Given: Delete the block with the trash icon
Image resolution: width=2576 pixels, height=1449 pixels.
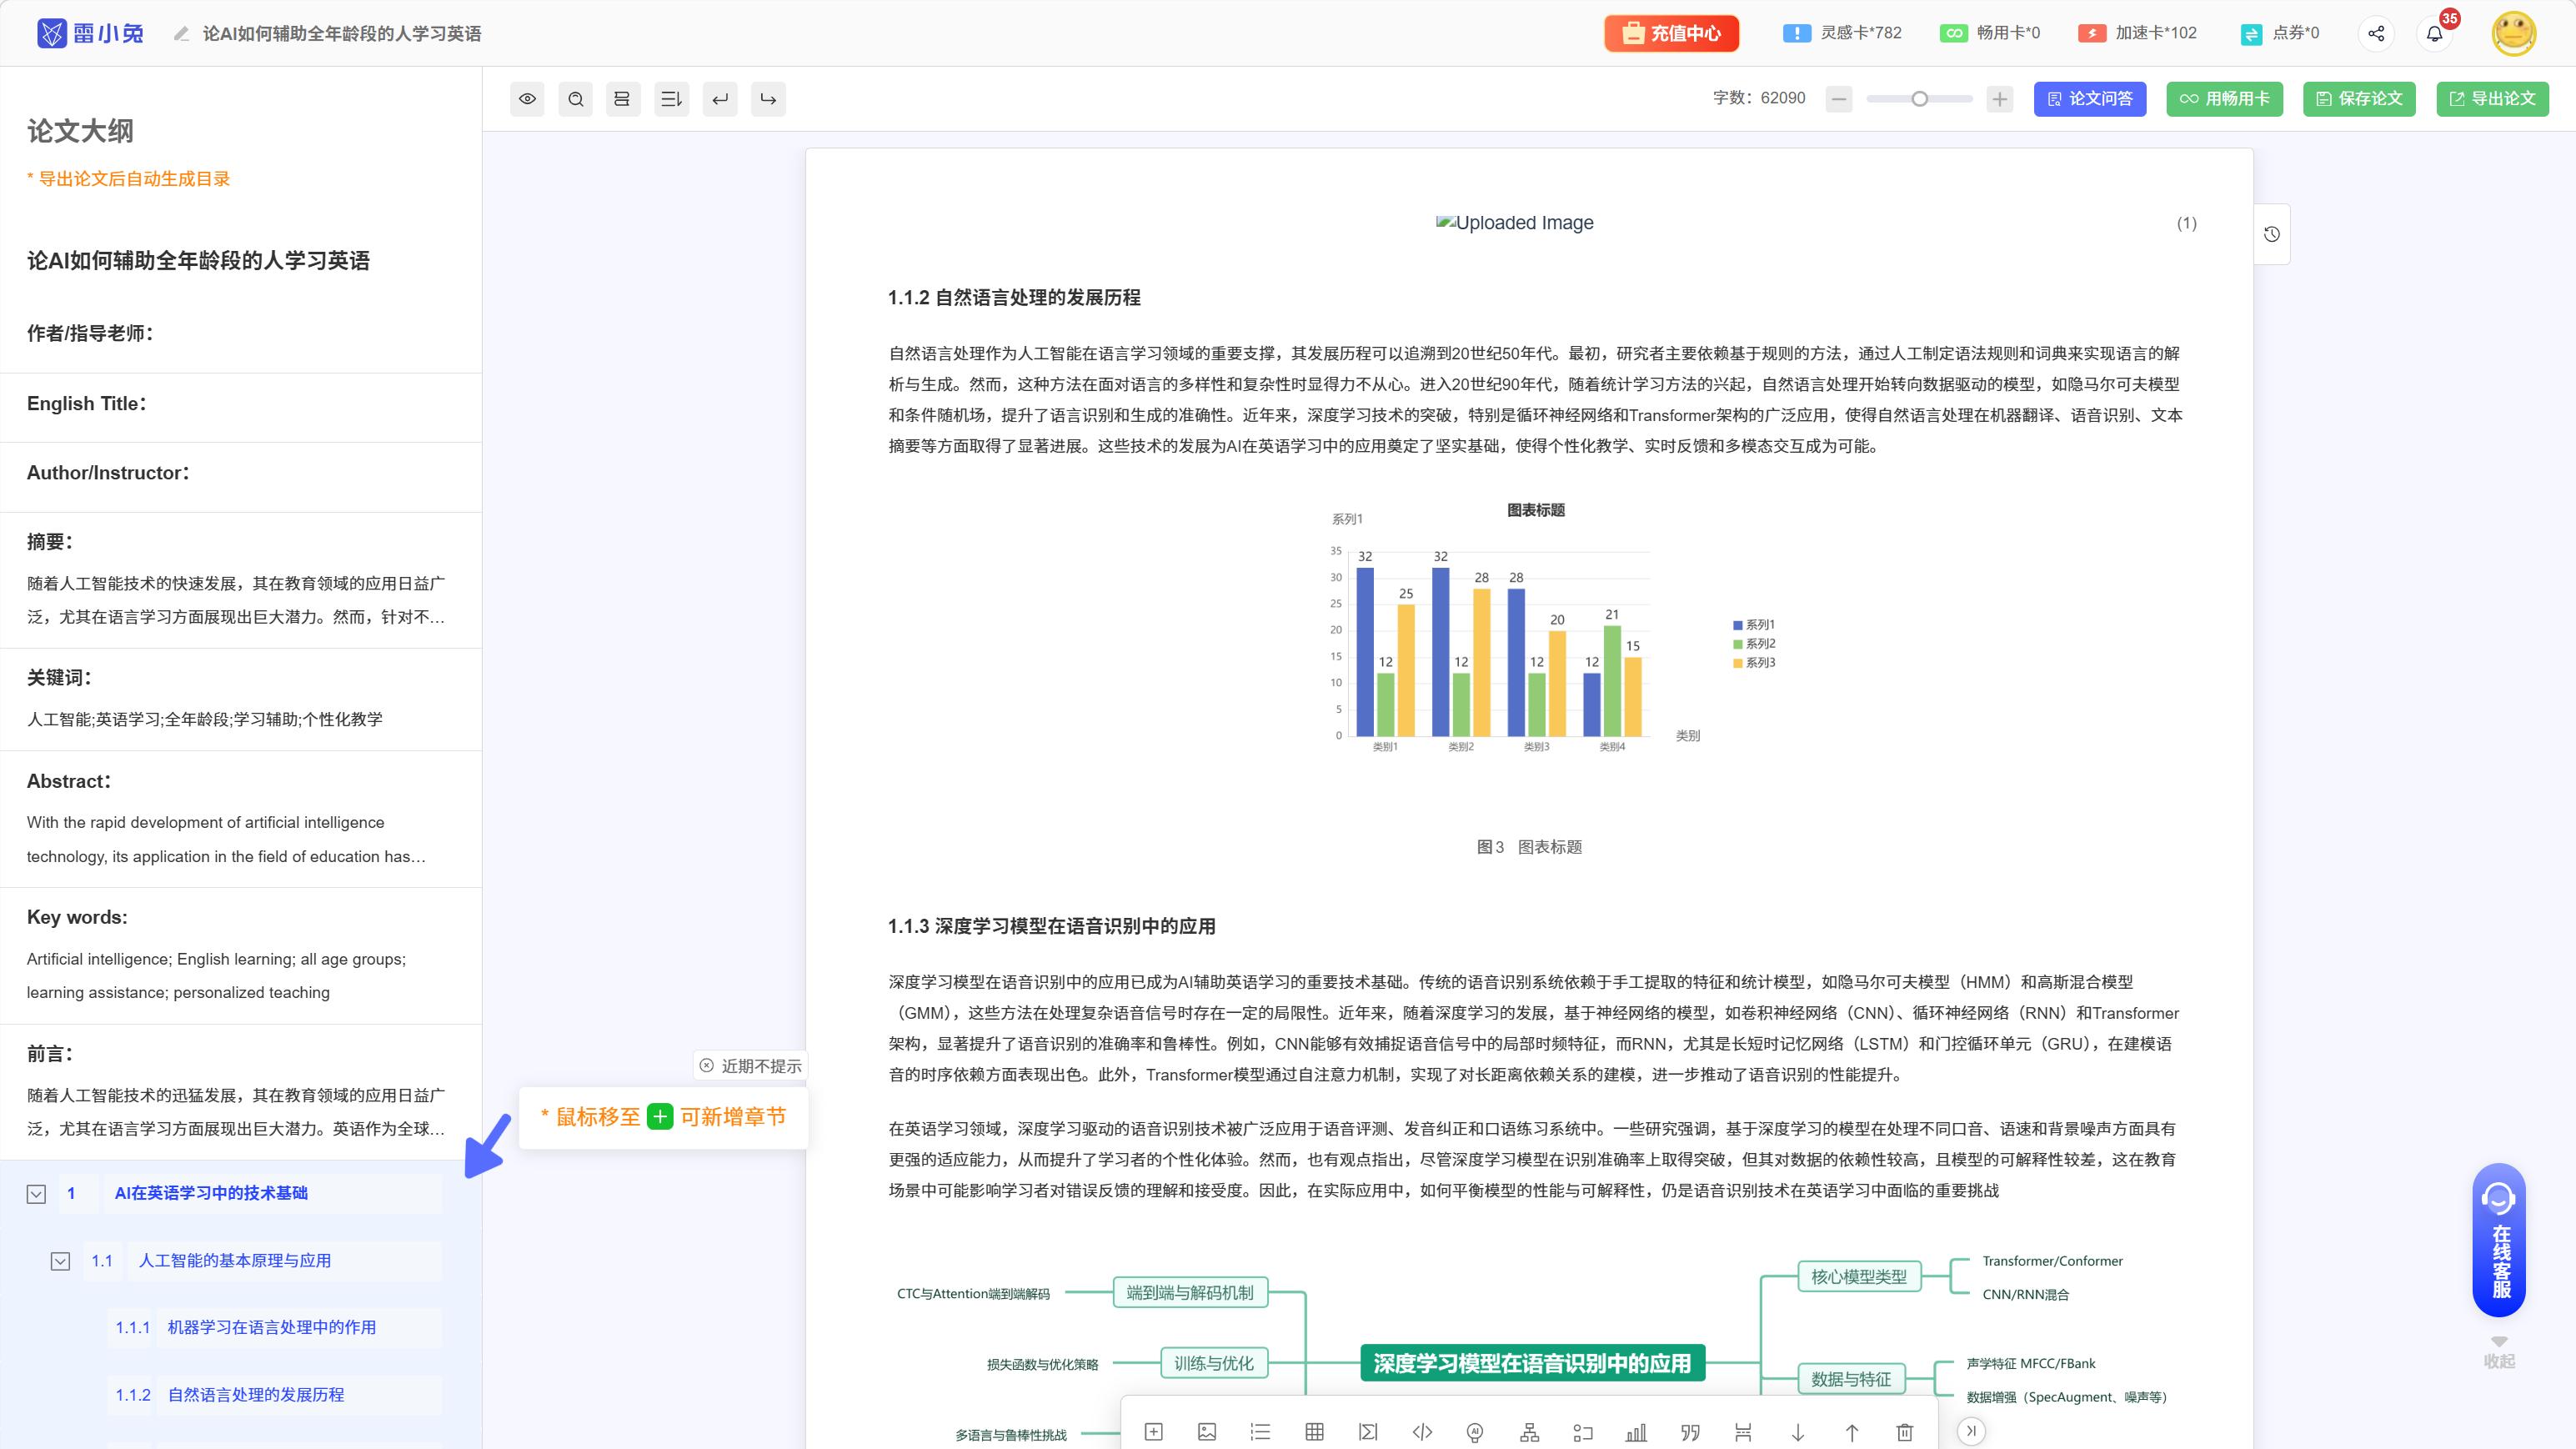Looking at the screenshot, I should point(1903,1432).
